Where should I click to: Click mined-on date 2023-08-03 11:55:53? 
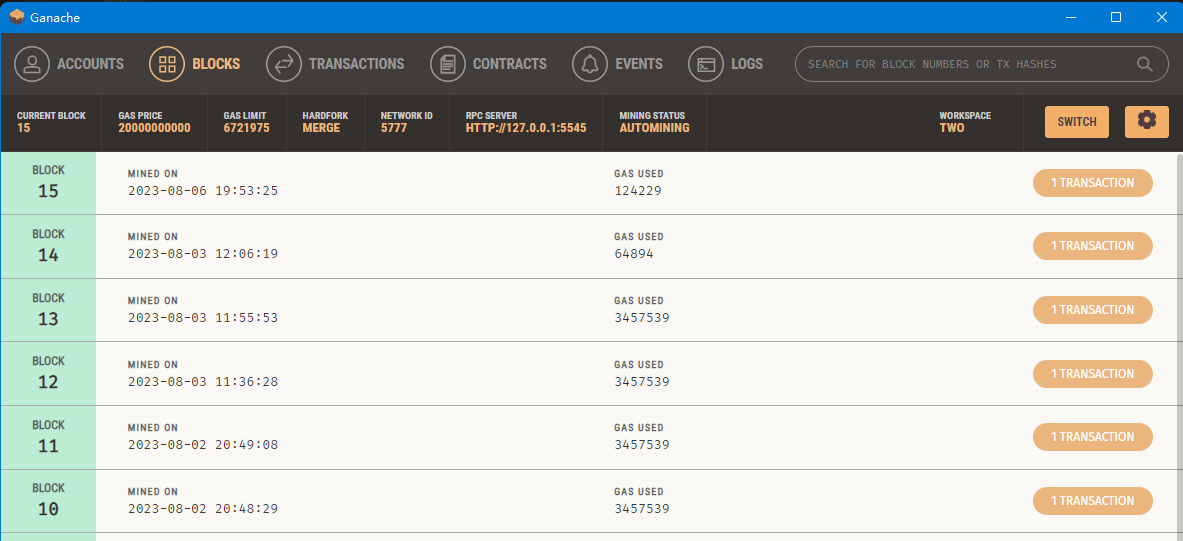click(203, 318)
